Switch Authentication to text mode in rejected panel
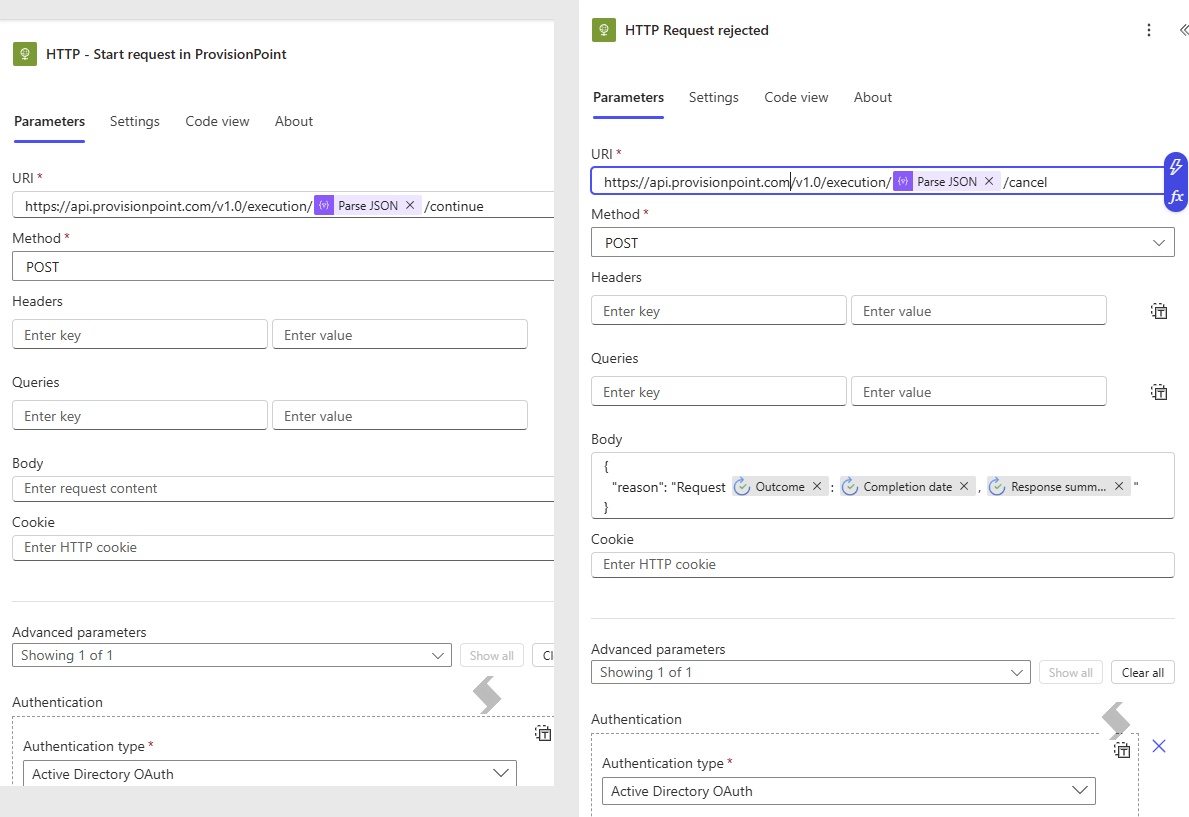Viewport: 1189px width, 817px height. click(x=1122, y=750)
